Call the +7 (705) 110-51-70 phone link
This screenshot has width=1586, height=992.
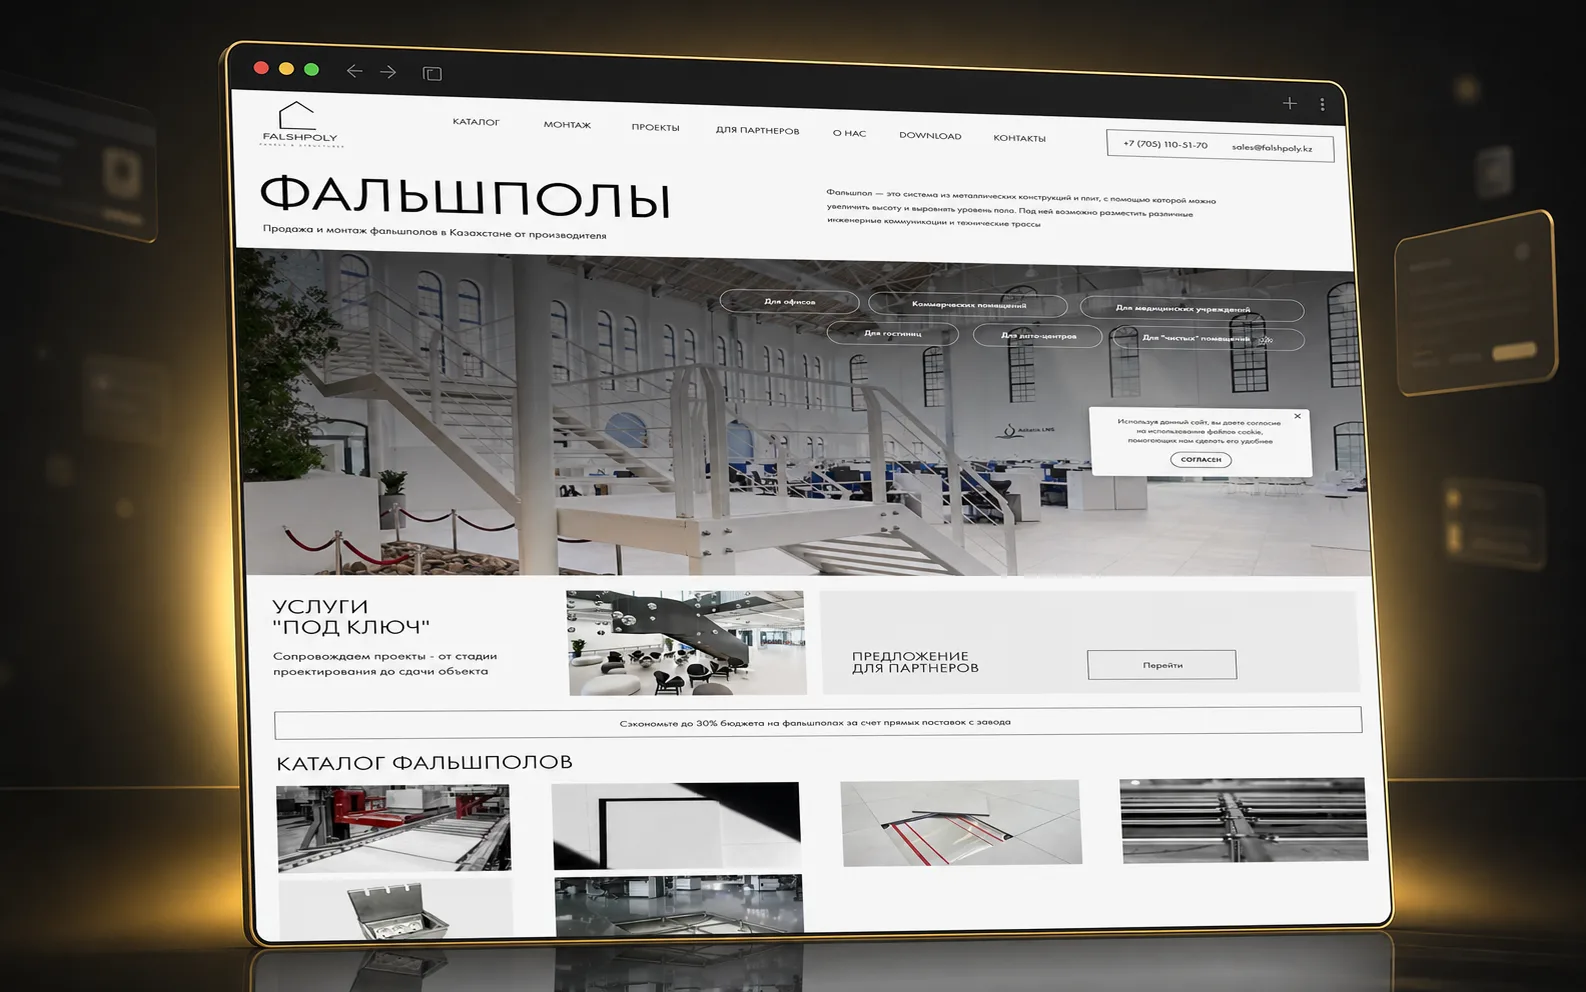coord(1165,144)
